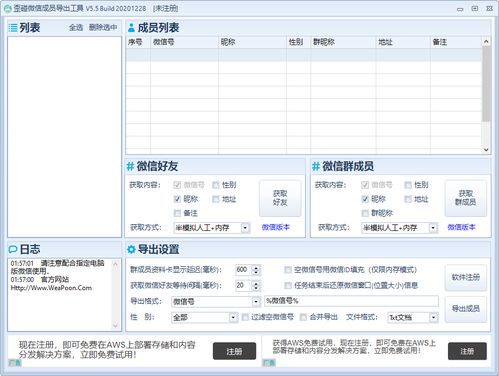The width and height of the screenshot is (499, 376).
Task: Open 获取方式 dropdown under 微信群成员
Action: (399, 228)
